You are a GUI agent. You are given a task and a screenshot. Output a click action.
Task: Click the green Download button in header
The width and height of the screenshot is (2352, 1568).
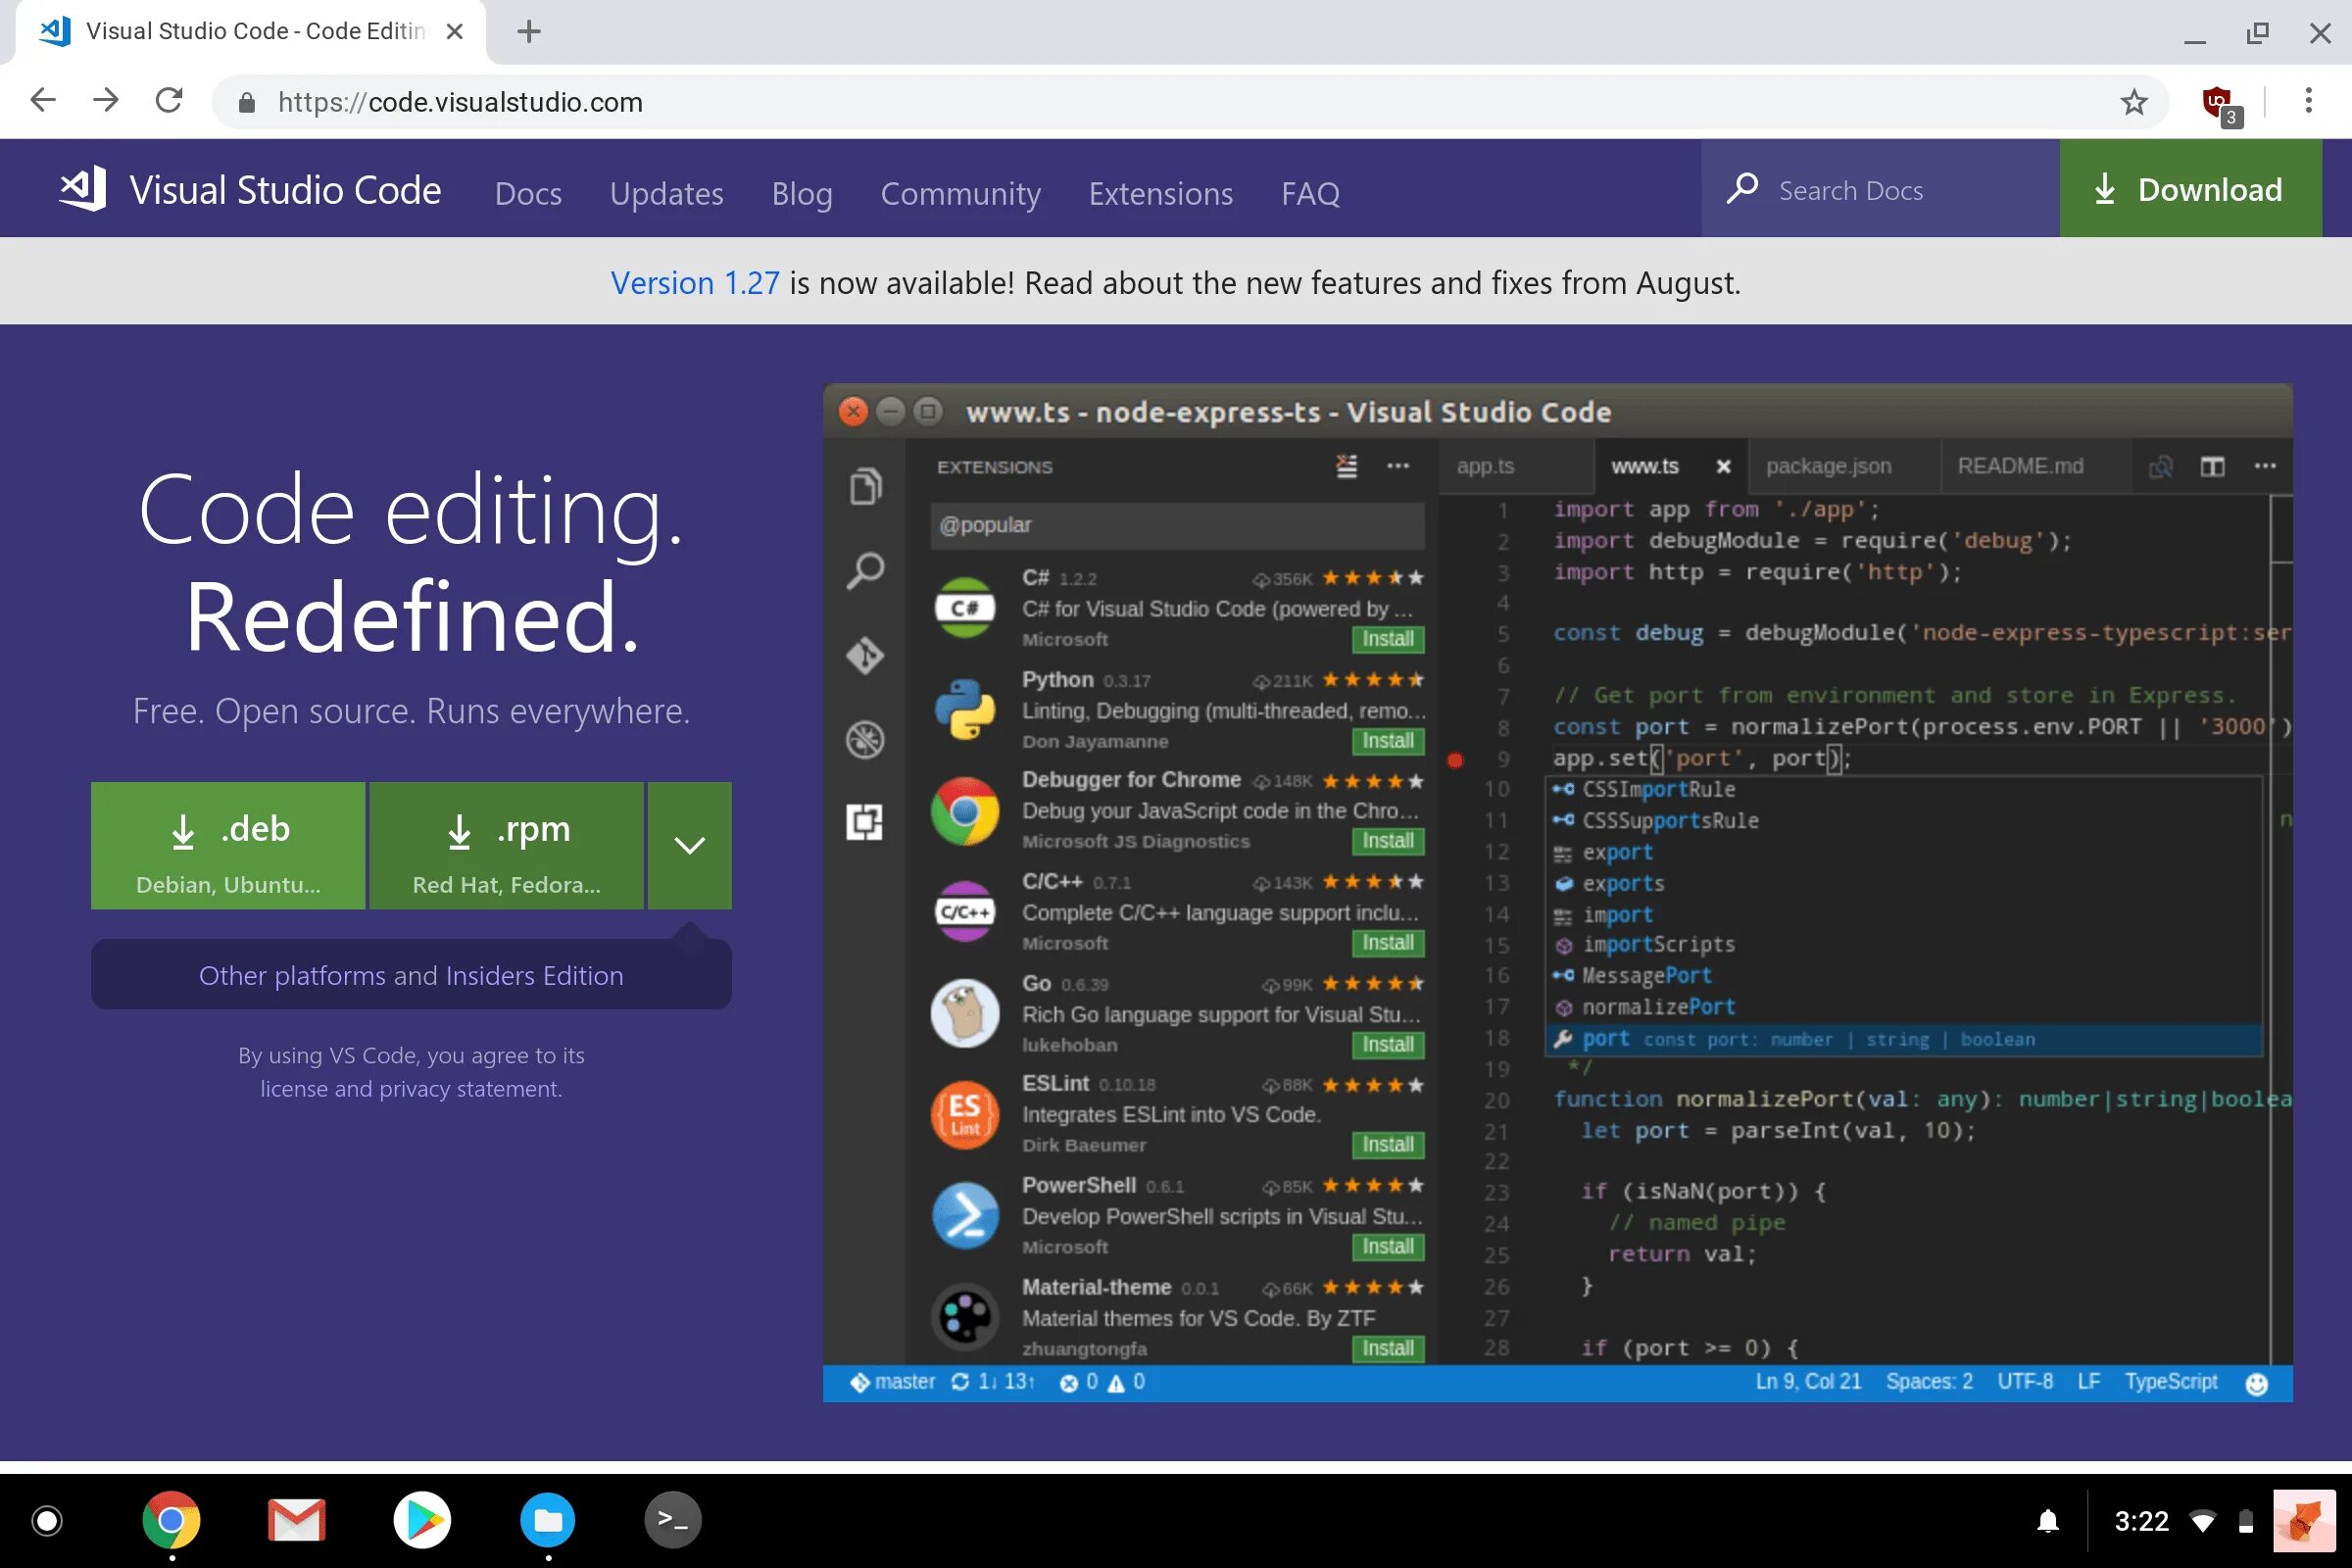[x=2190, y=189]
